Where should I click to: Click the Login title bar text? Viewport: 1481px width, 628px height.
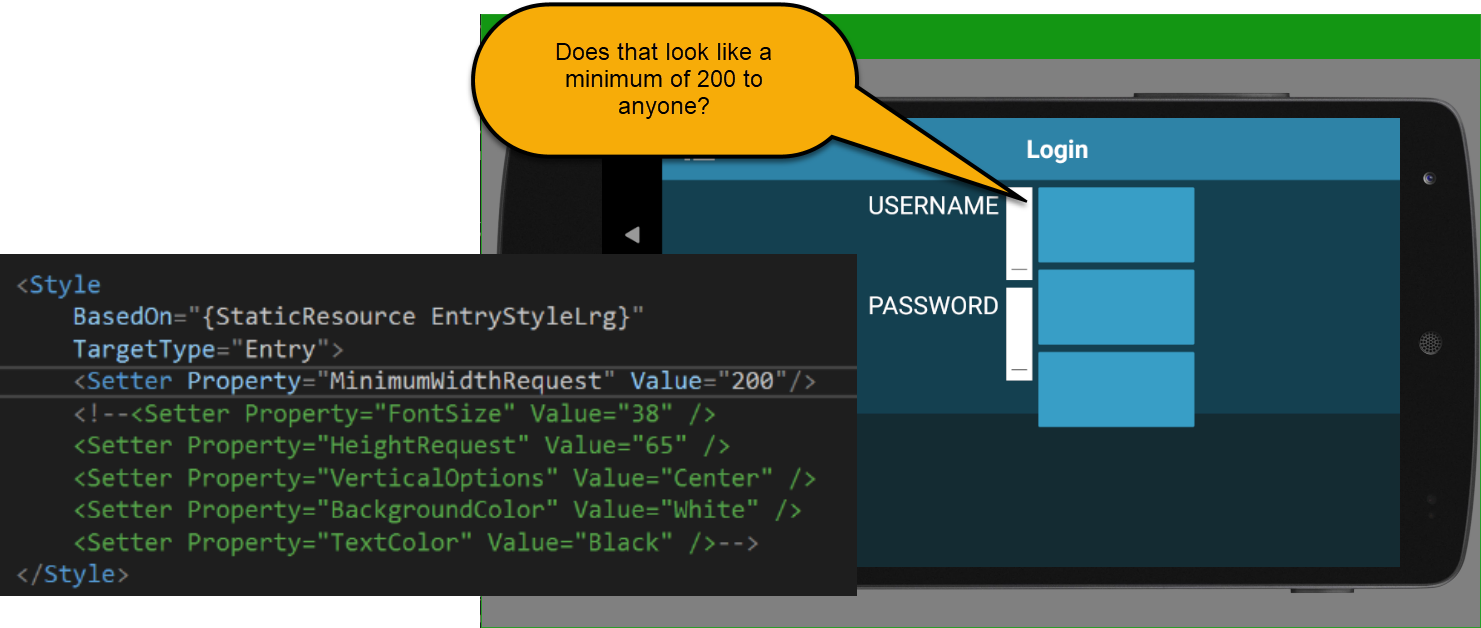1058,149
